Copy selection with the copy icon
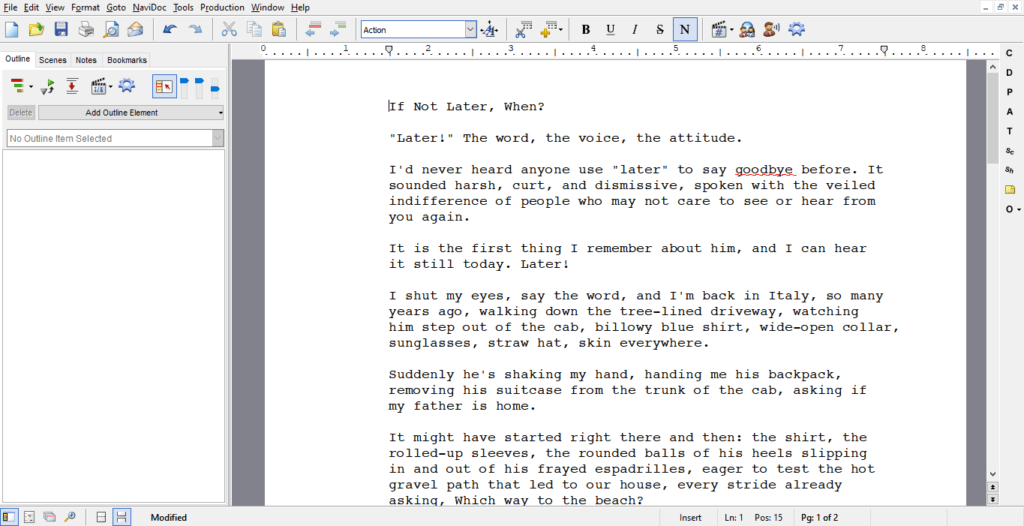1024x526 pixels. (x=253, y=29)
